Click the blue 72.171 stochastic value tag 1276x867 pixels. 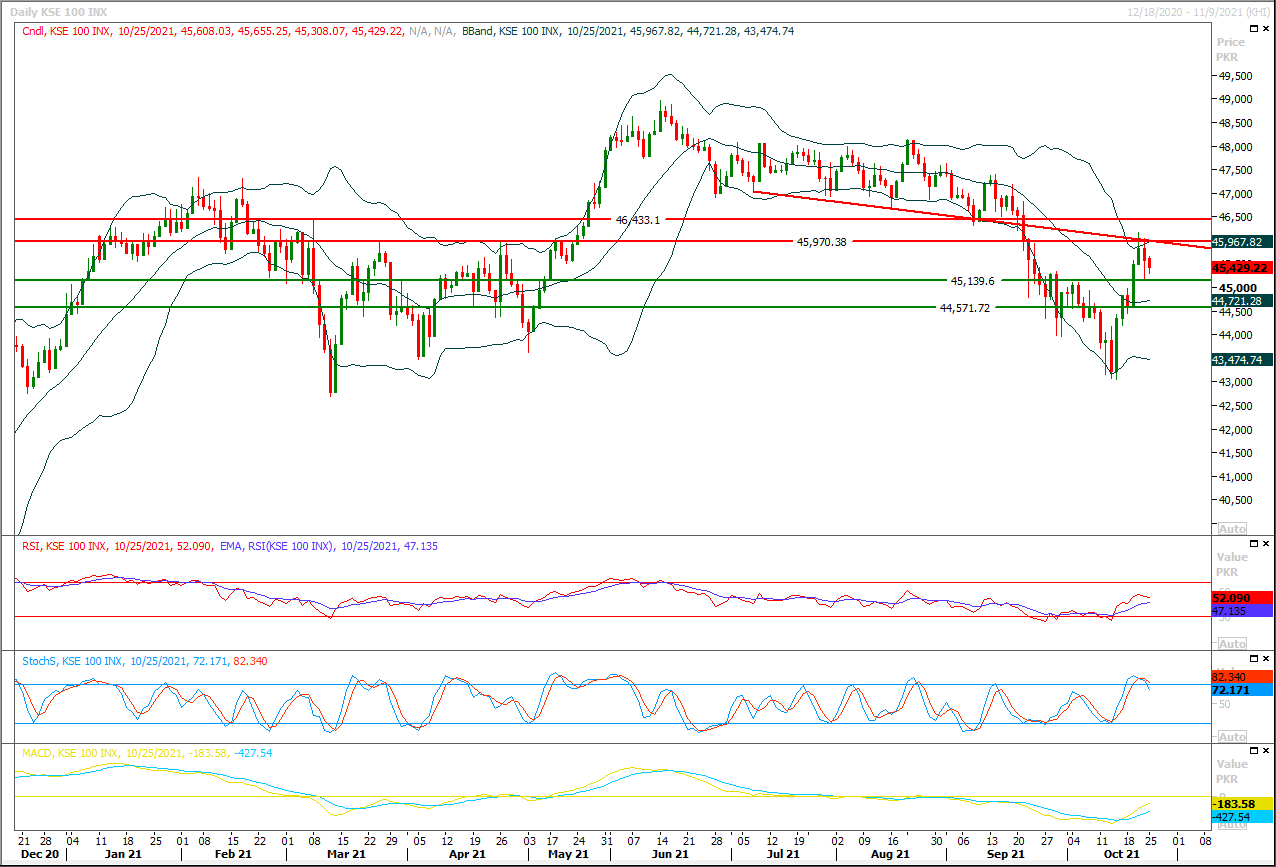1241,690
